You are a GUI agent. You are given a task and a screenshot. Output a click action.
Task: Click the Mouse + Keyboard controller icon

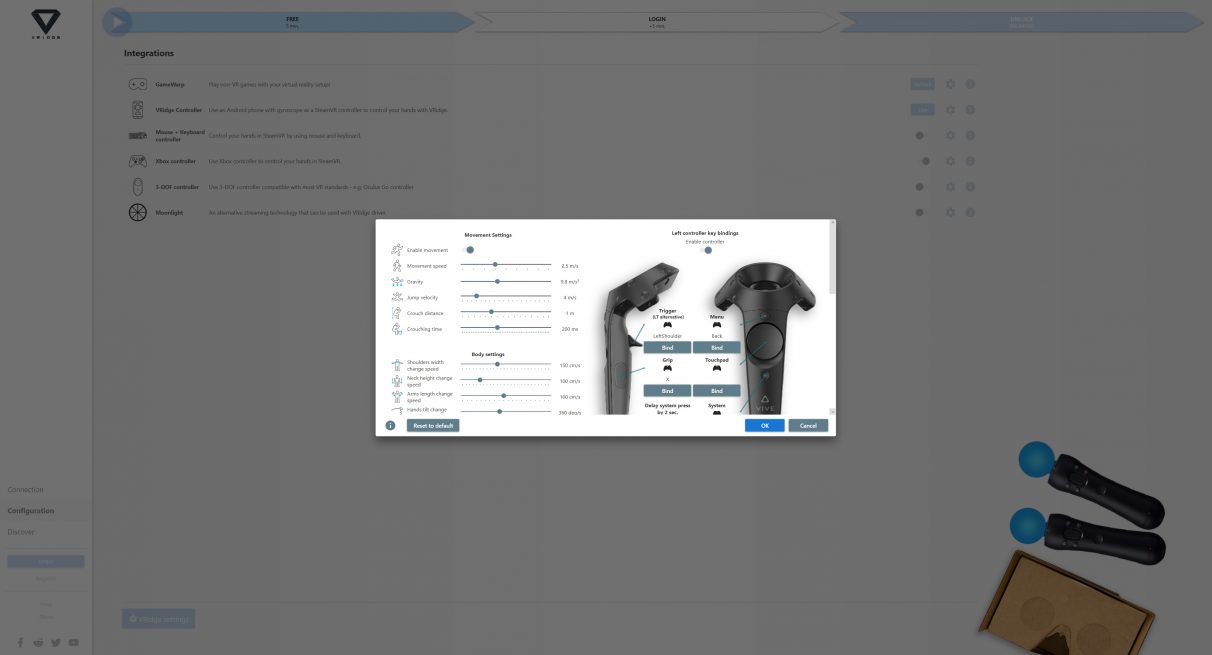(138, 135)
